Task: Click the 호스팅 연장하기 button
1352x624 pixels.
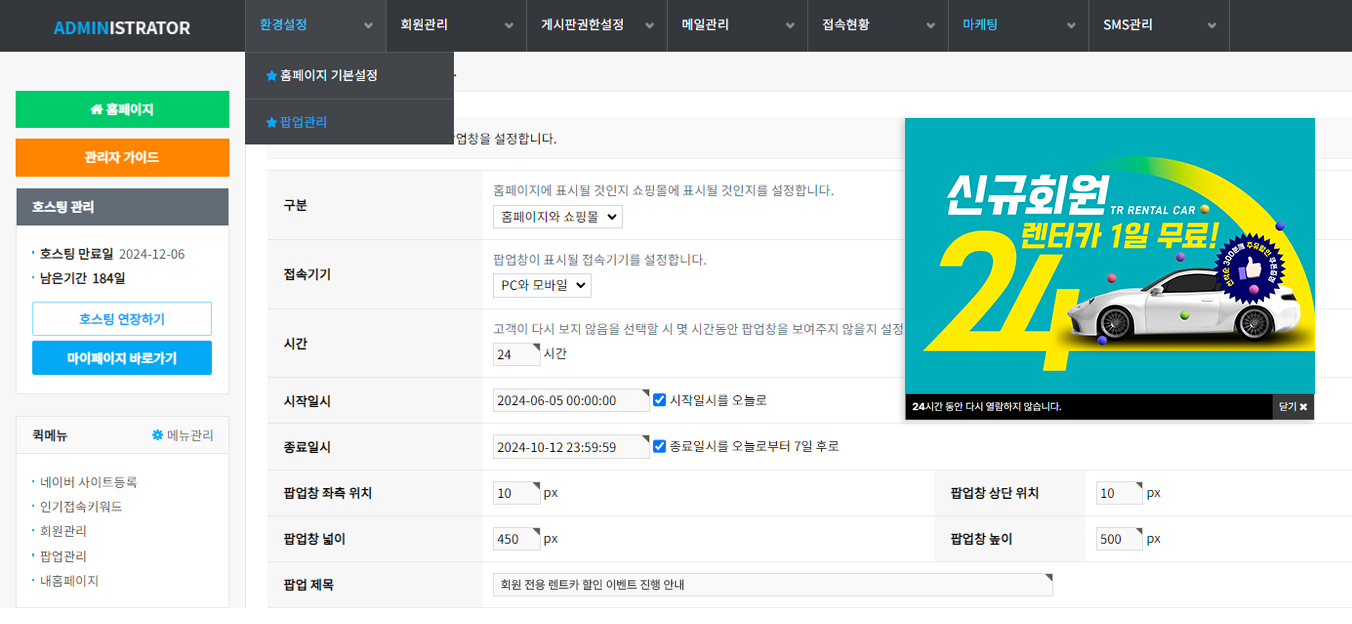Action: pos(122,319)
